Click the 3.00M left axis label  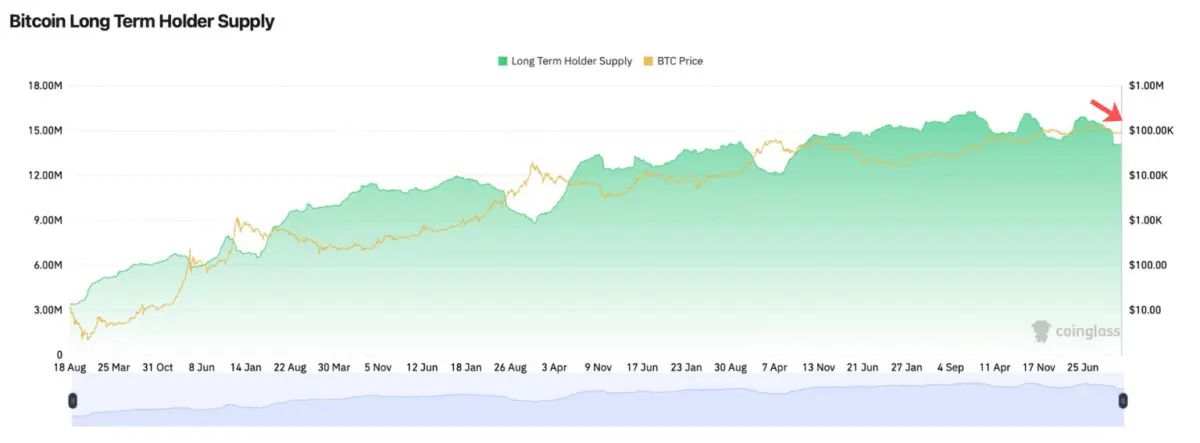(48, 310)
